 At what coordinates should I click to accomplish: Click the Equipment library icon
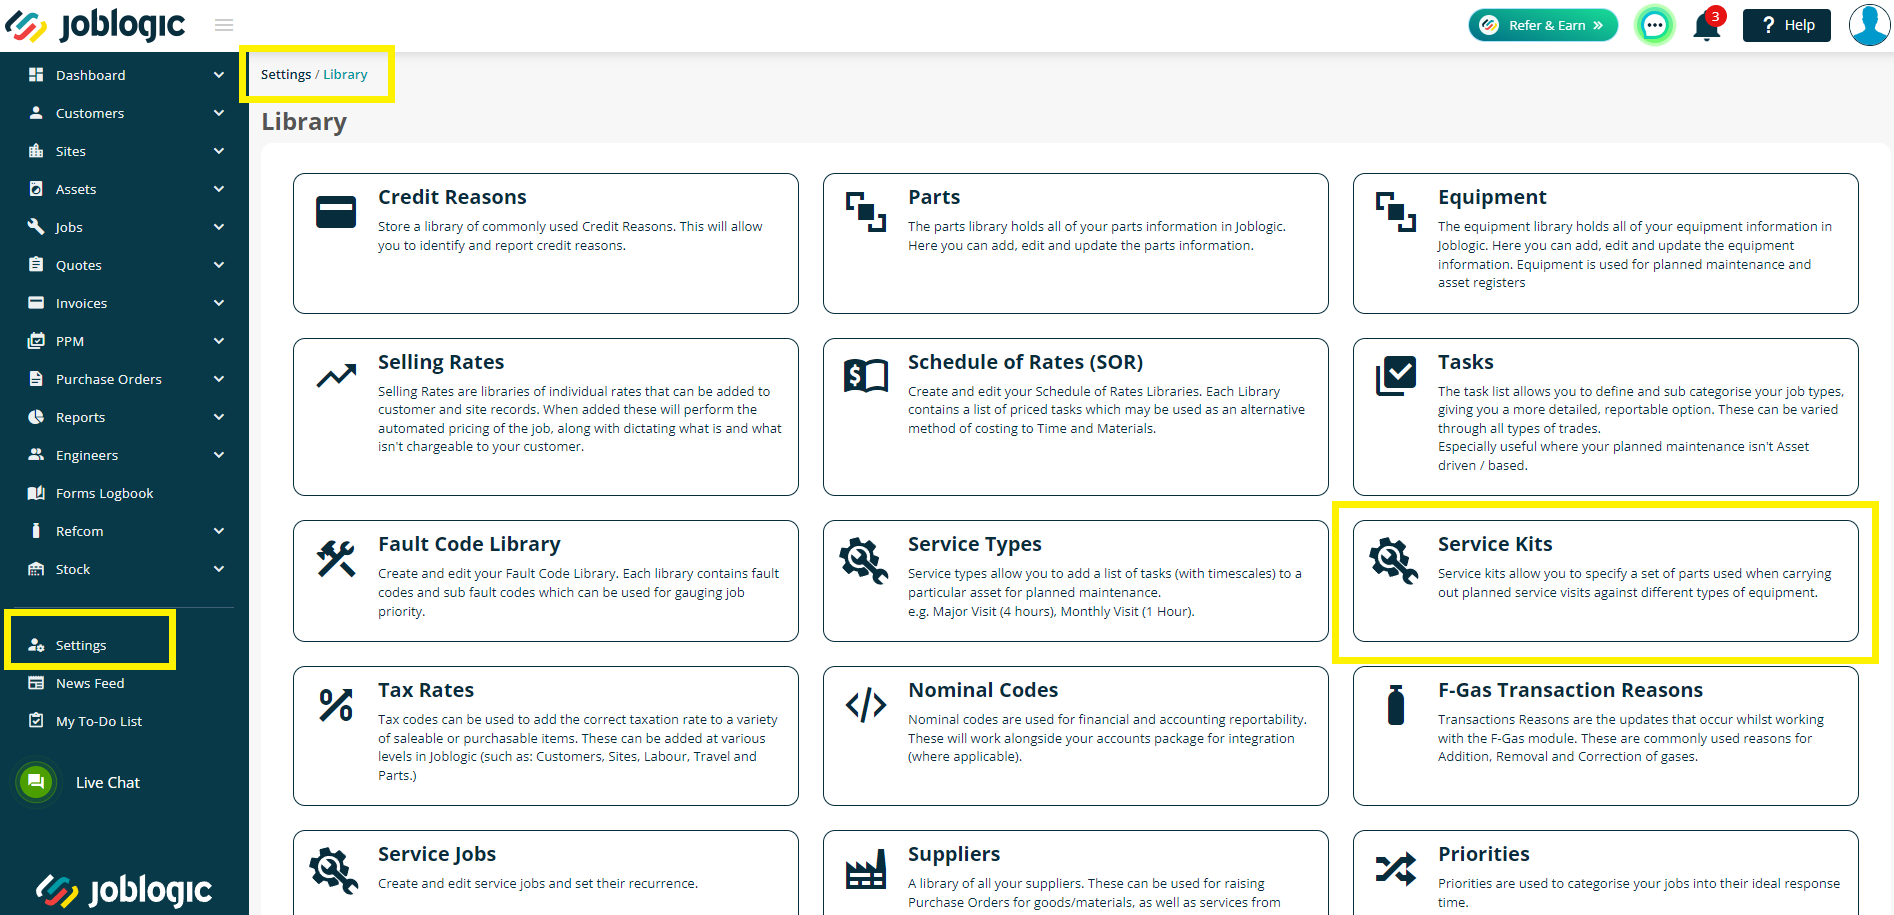[x=1396, y=212]
